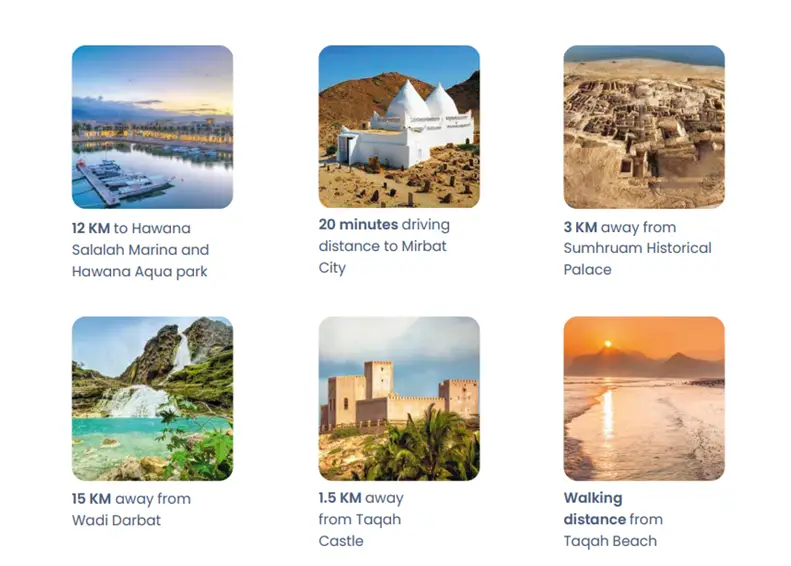The width and height of the screenshot is (791, 566).
Task: Click the Hawana Salalah Marina photo
Action: pyautogui.click(x=152, y=127)
